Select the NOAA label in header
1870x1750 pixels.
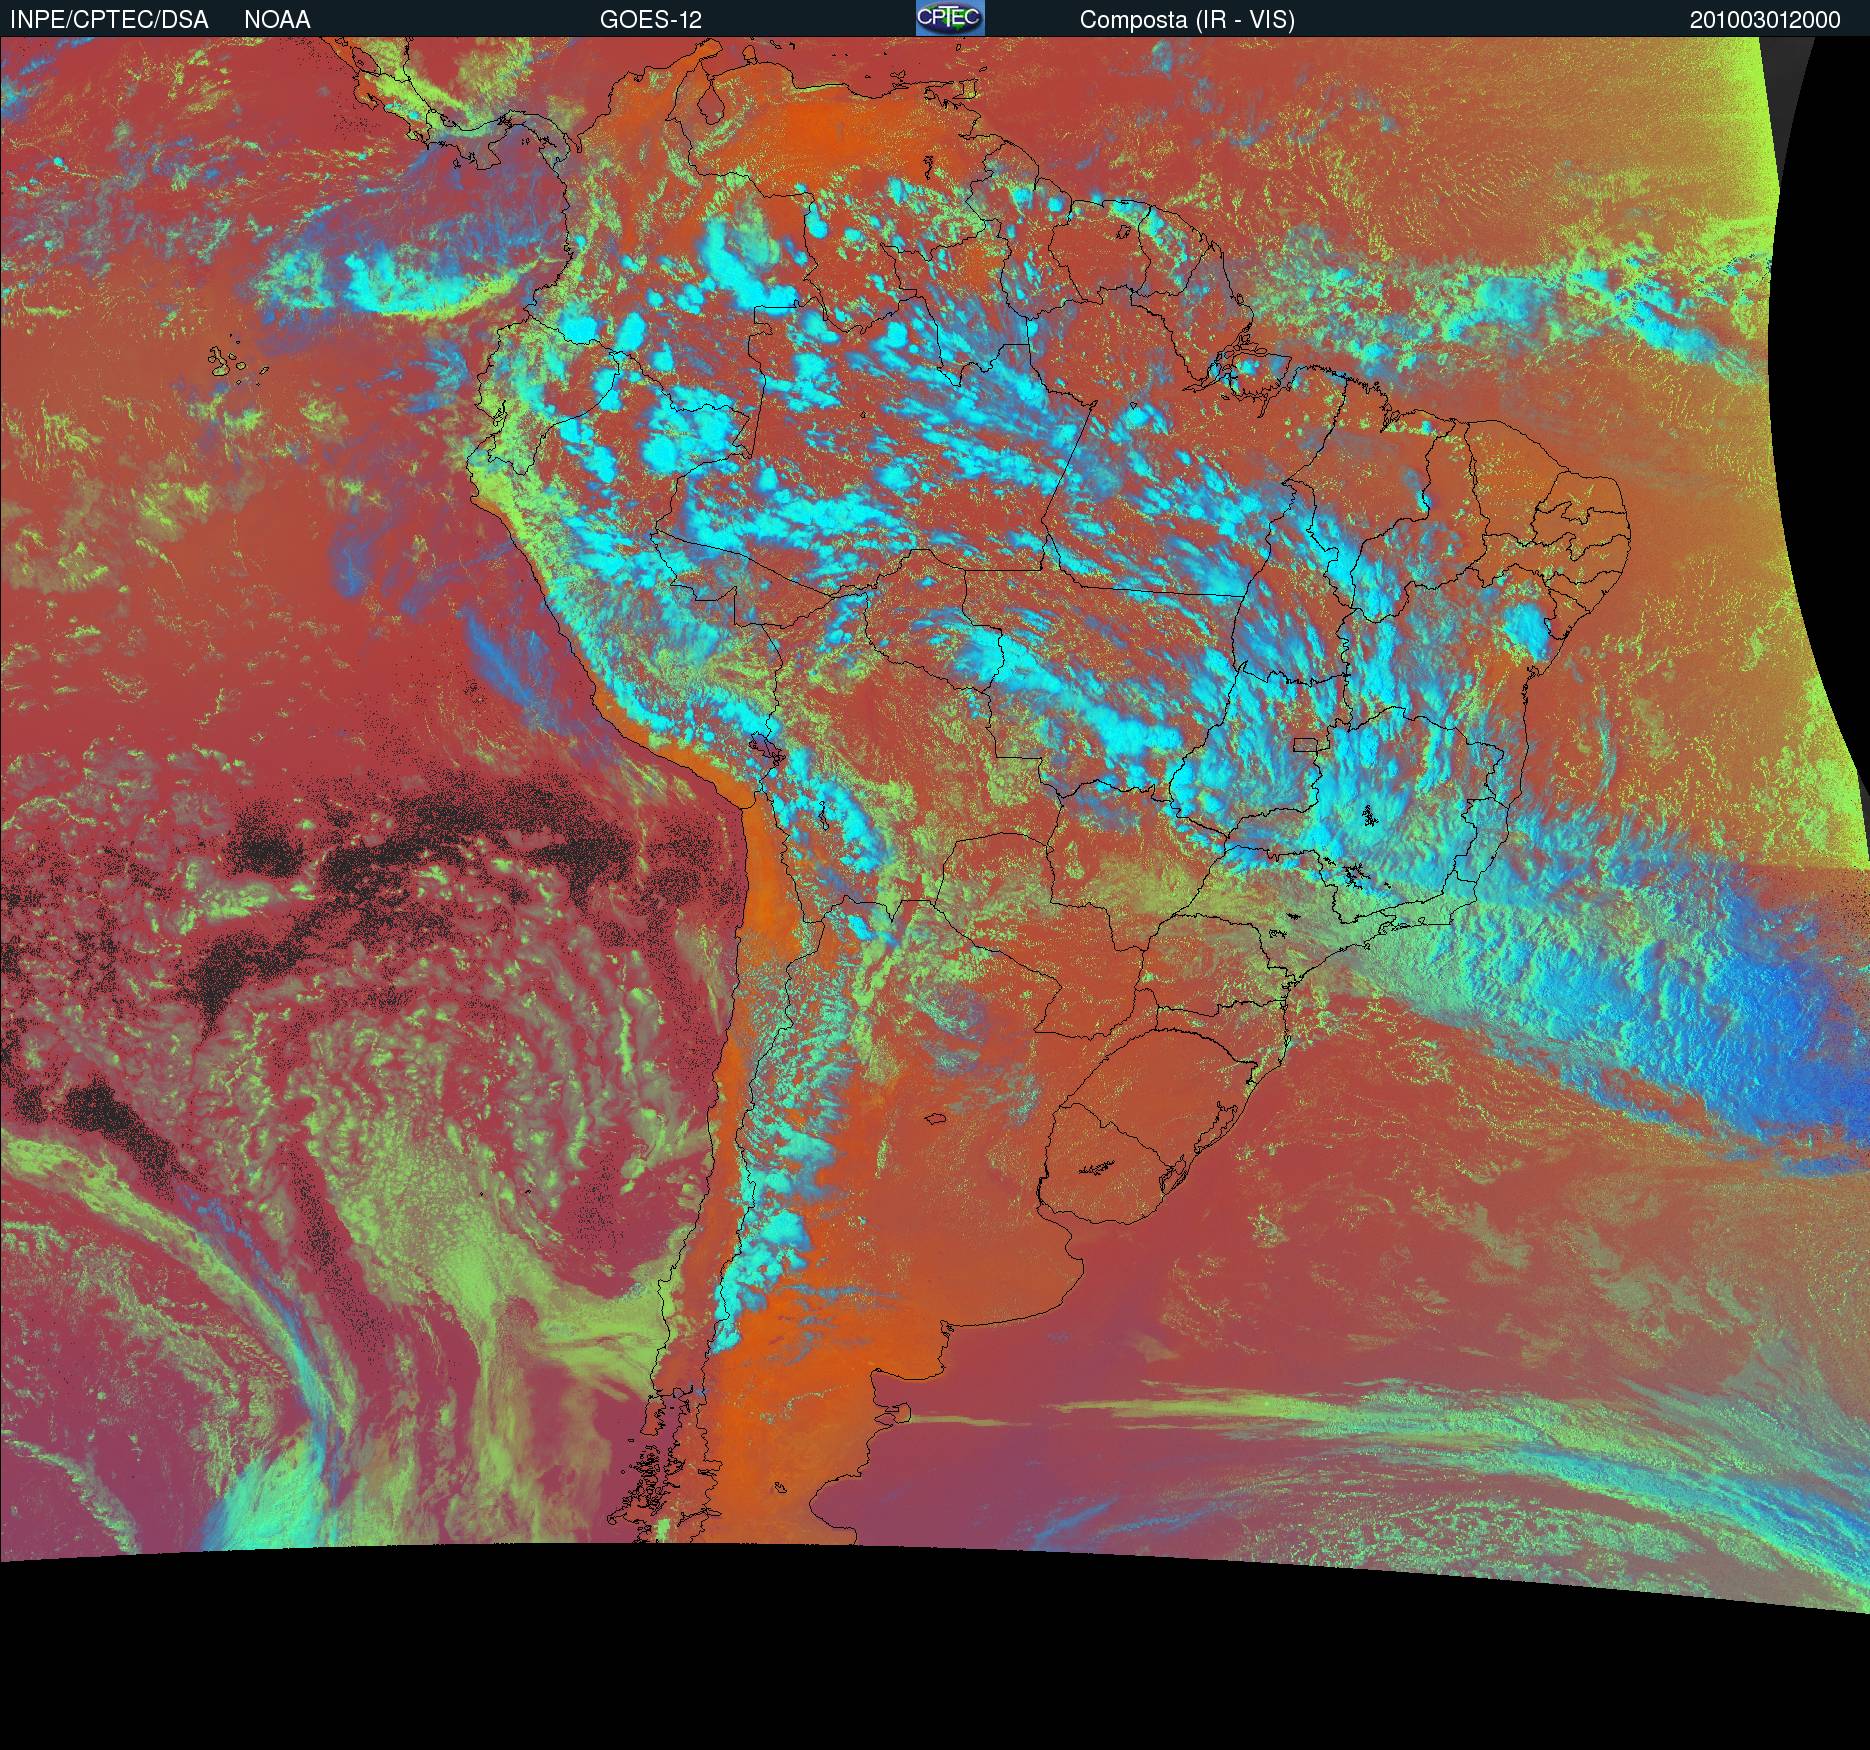277,20
